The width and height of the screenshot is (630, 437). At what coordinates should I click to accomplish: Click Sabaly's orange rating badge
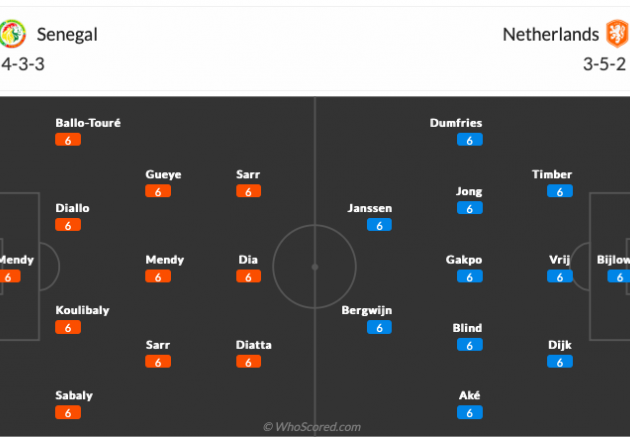[x=68, y=412]
